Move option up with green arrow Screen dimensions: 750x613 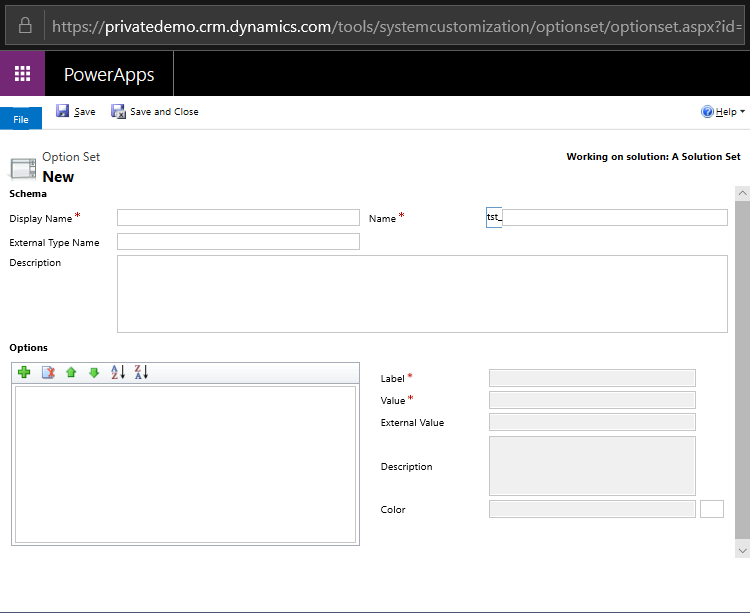click(71, 373)
